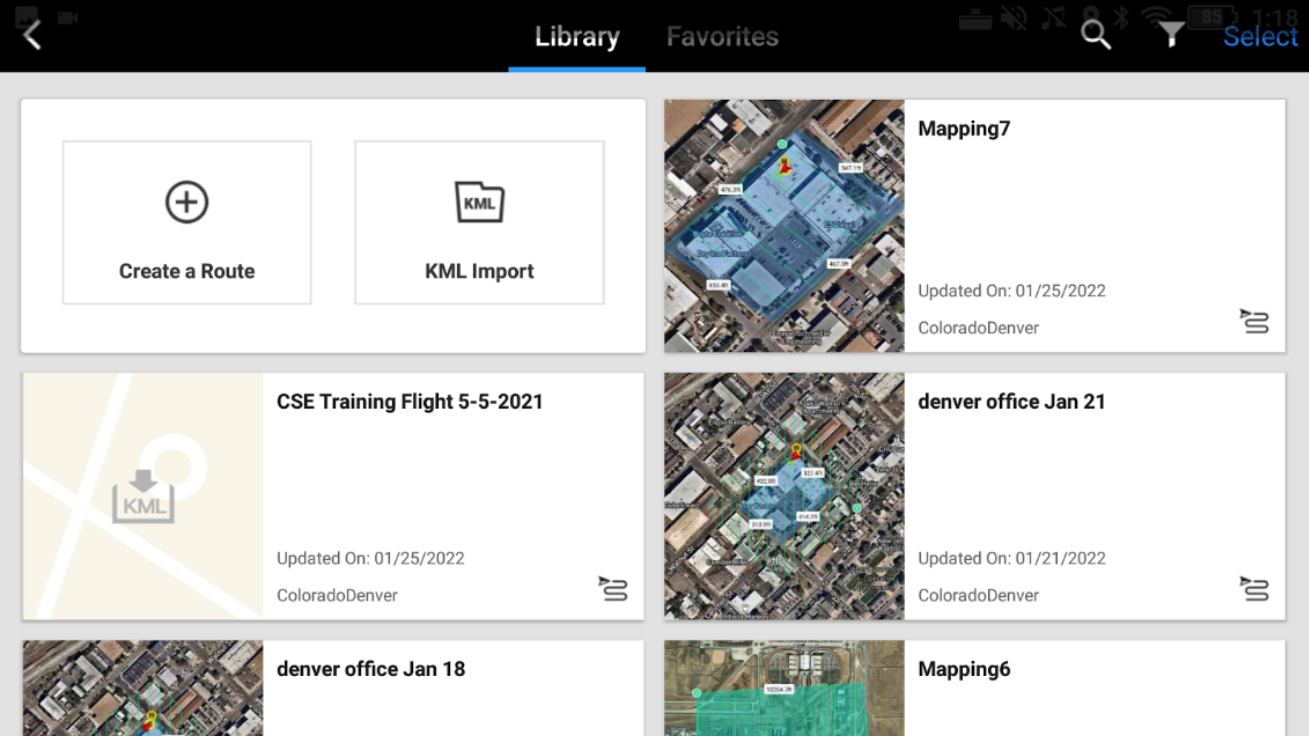Select the CSE Training Flight 5-5-2021 title

(x=410, y=402)
